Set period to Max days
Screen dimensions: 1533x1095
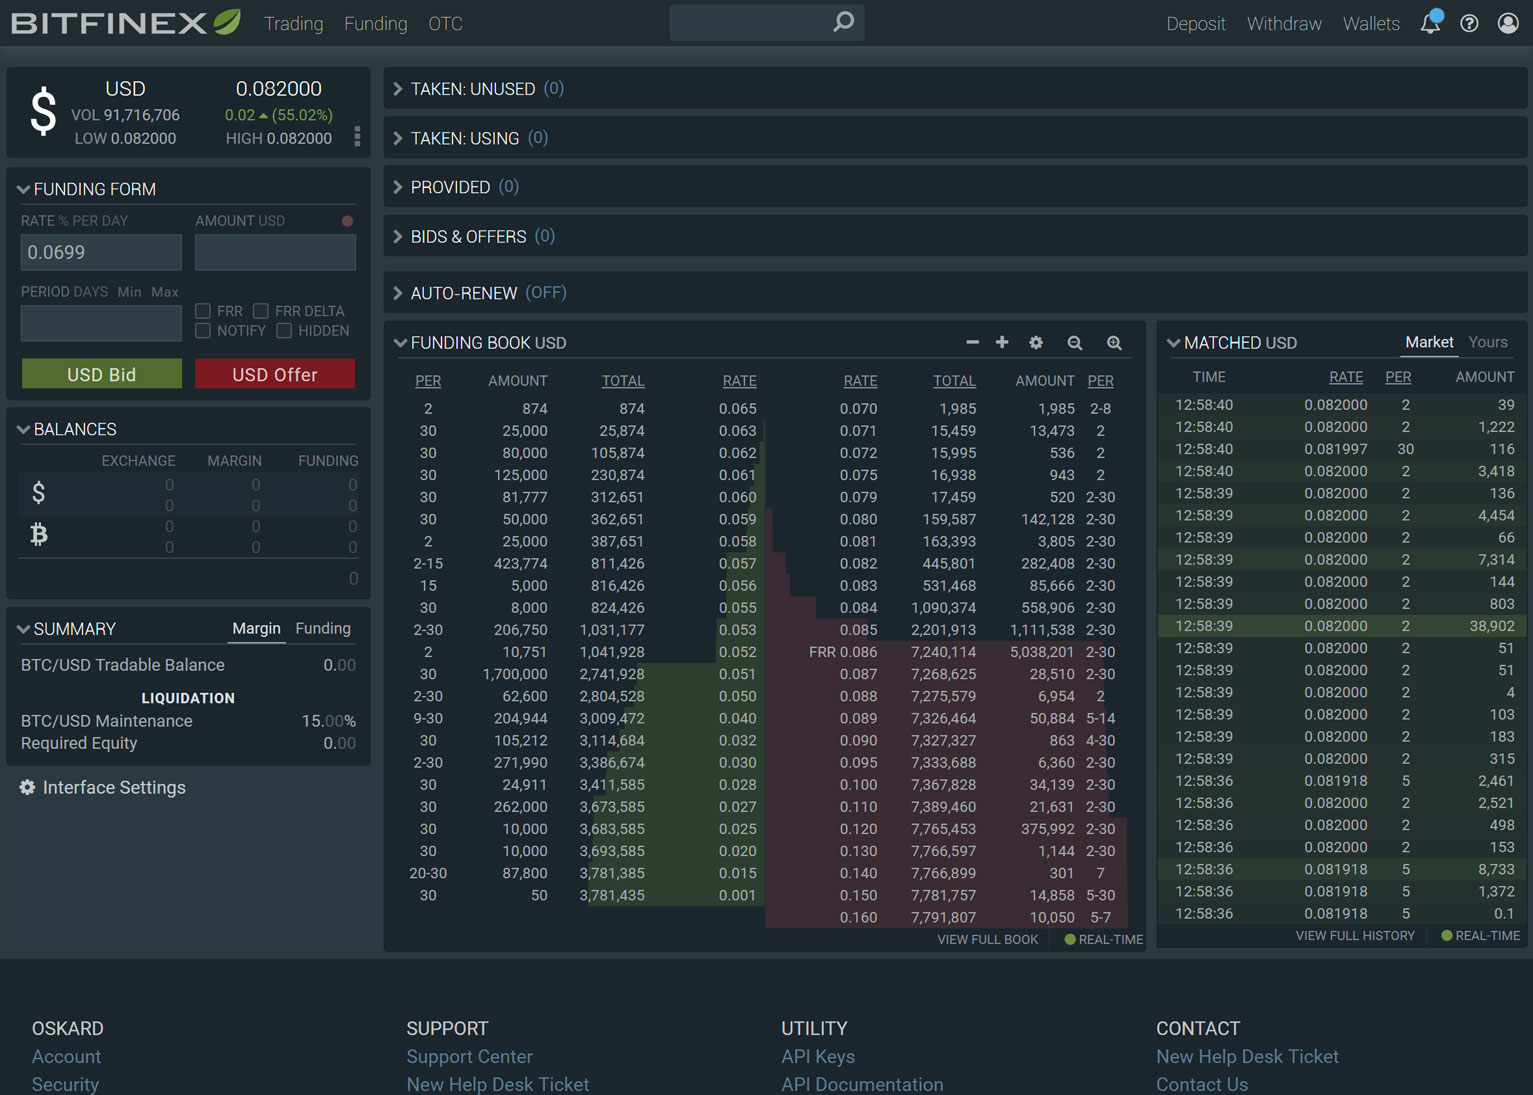coord(165,292)
